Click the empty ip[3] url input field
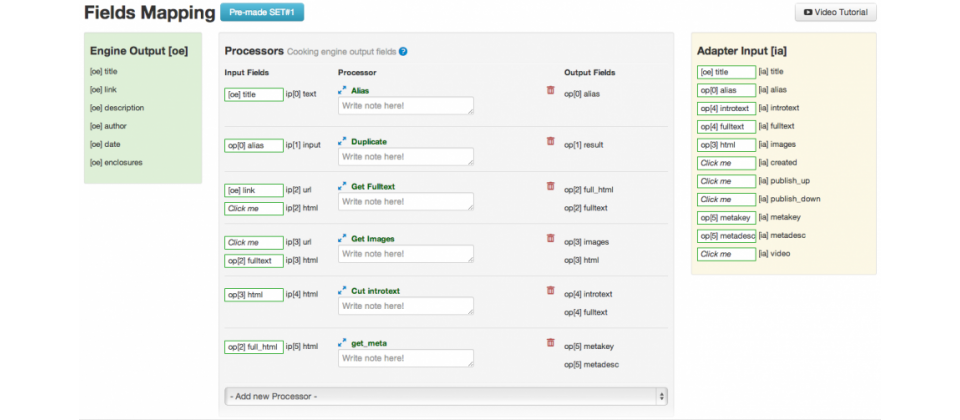 point(254,242)
